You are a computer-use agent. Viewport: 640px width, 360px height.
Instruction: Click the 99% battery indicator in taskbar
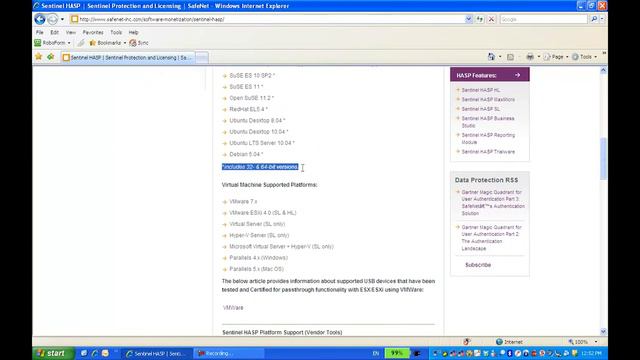[396, 353]
